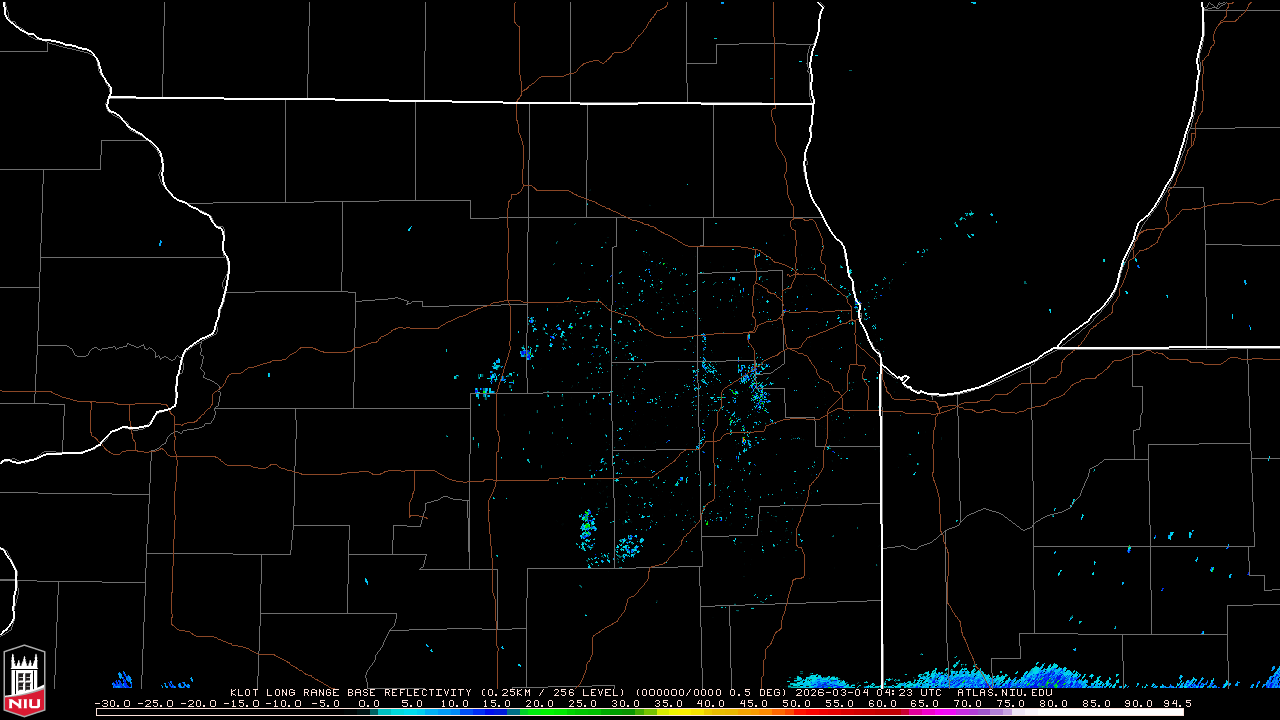Viewport: 1280px width, 720px height.
Task: Click the "94.5" scale label
Action: point(1177,703)
